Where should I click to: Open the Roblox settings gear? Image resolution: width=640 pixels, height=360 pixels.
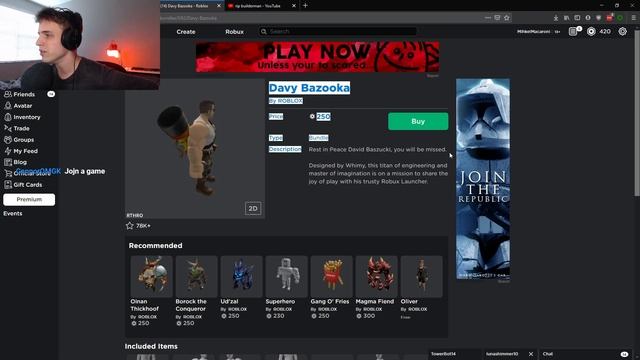click(622, 31)
